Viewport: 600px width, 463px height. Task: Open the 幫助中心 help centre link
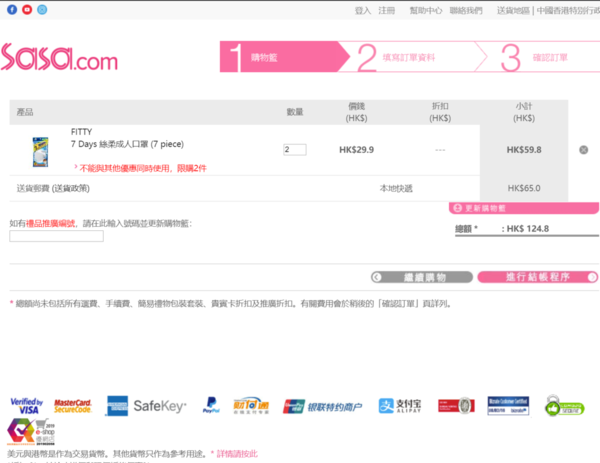[x=426, y=11]
